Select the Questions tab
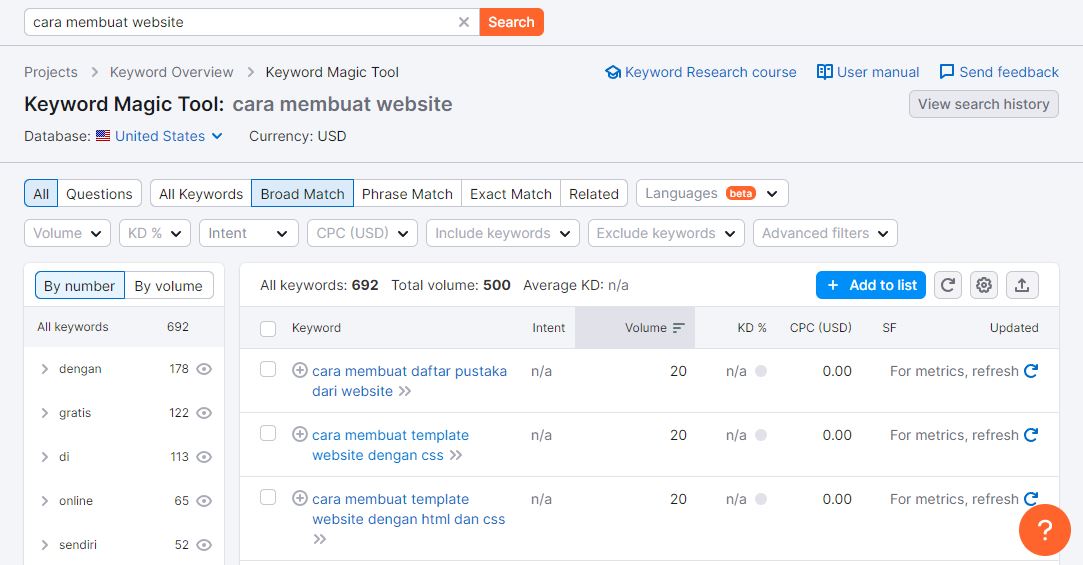1083x565 pixels. (x=99, y=194)
